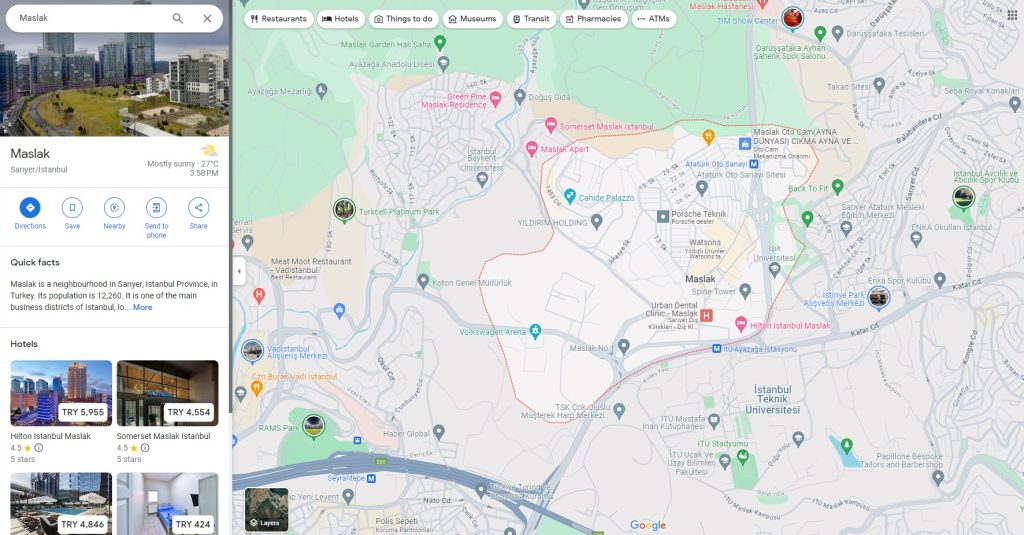
Task: Select İTÜ Stadyumu green pin
Action: tap(743, 457)
